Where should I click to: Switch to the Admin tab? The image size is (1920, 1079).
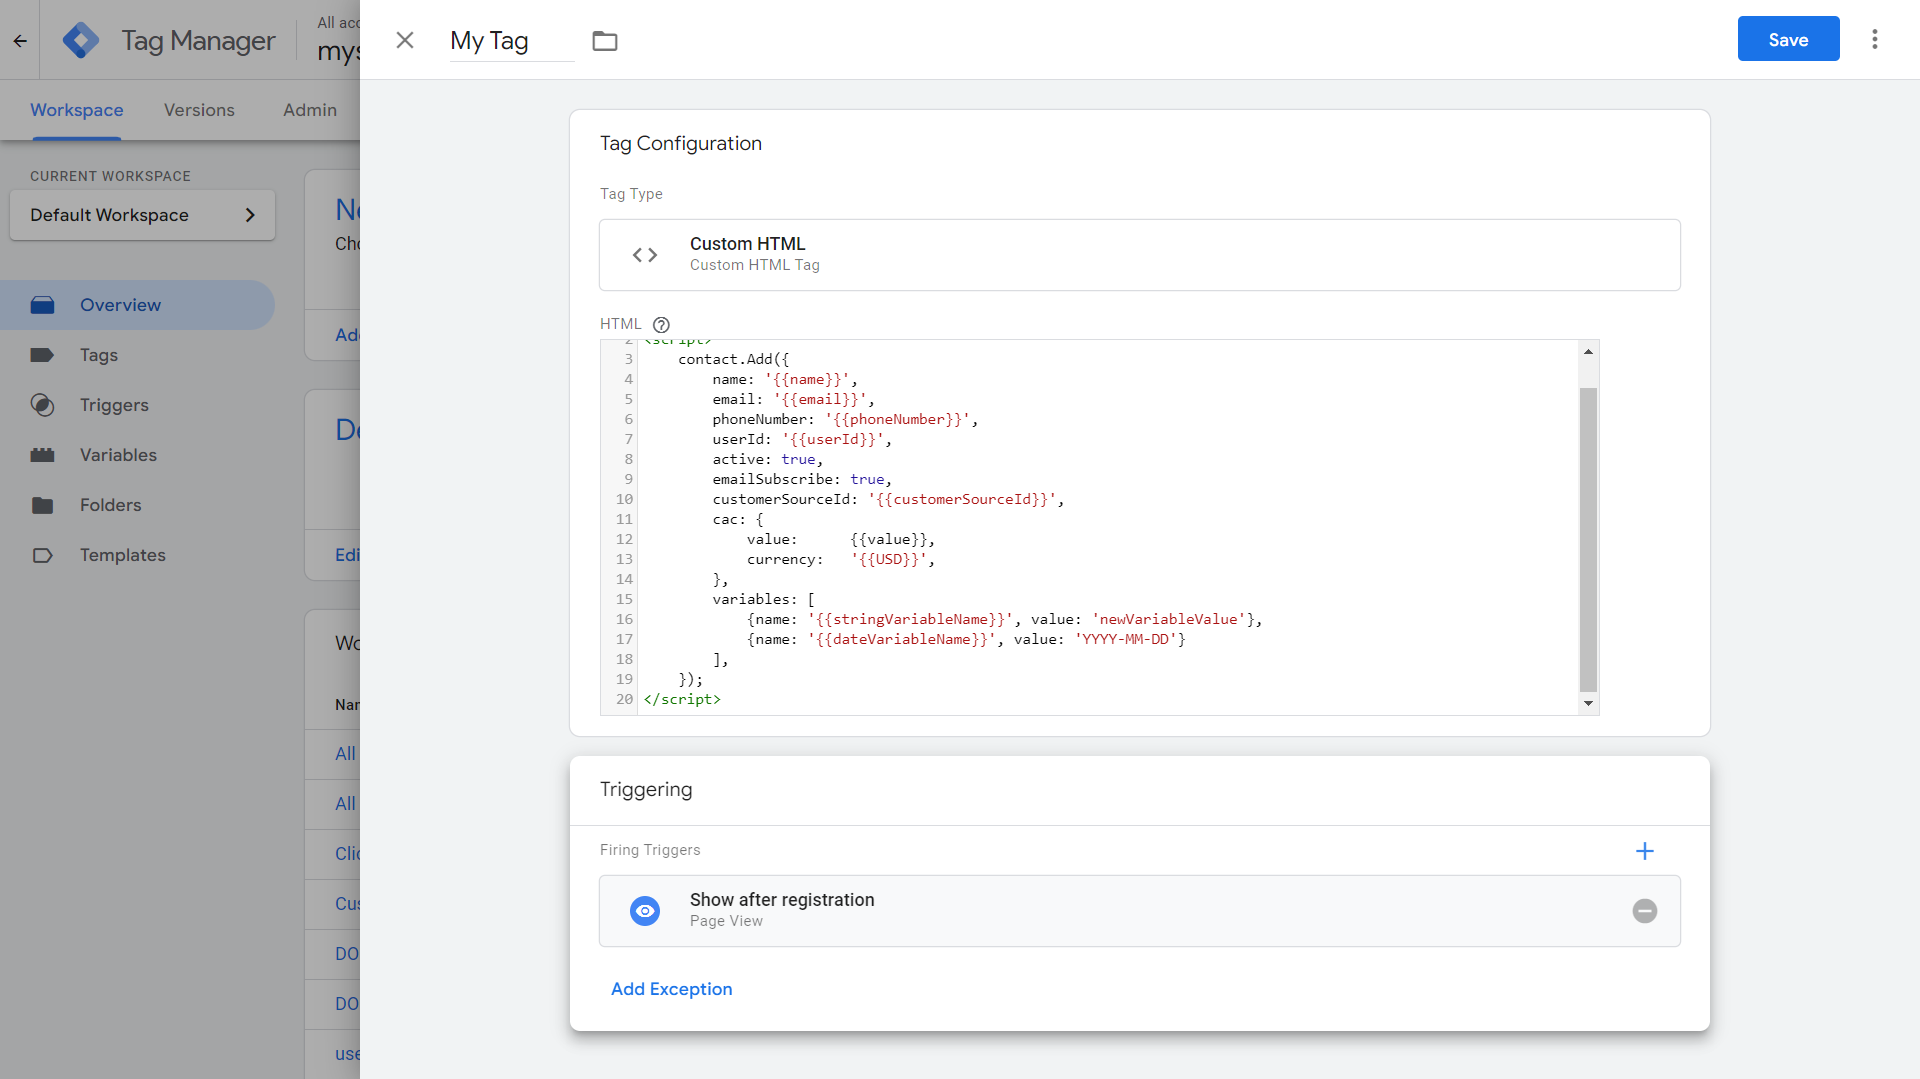tap(310, 110)
